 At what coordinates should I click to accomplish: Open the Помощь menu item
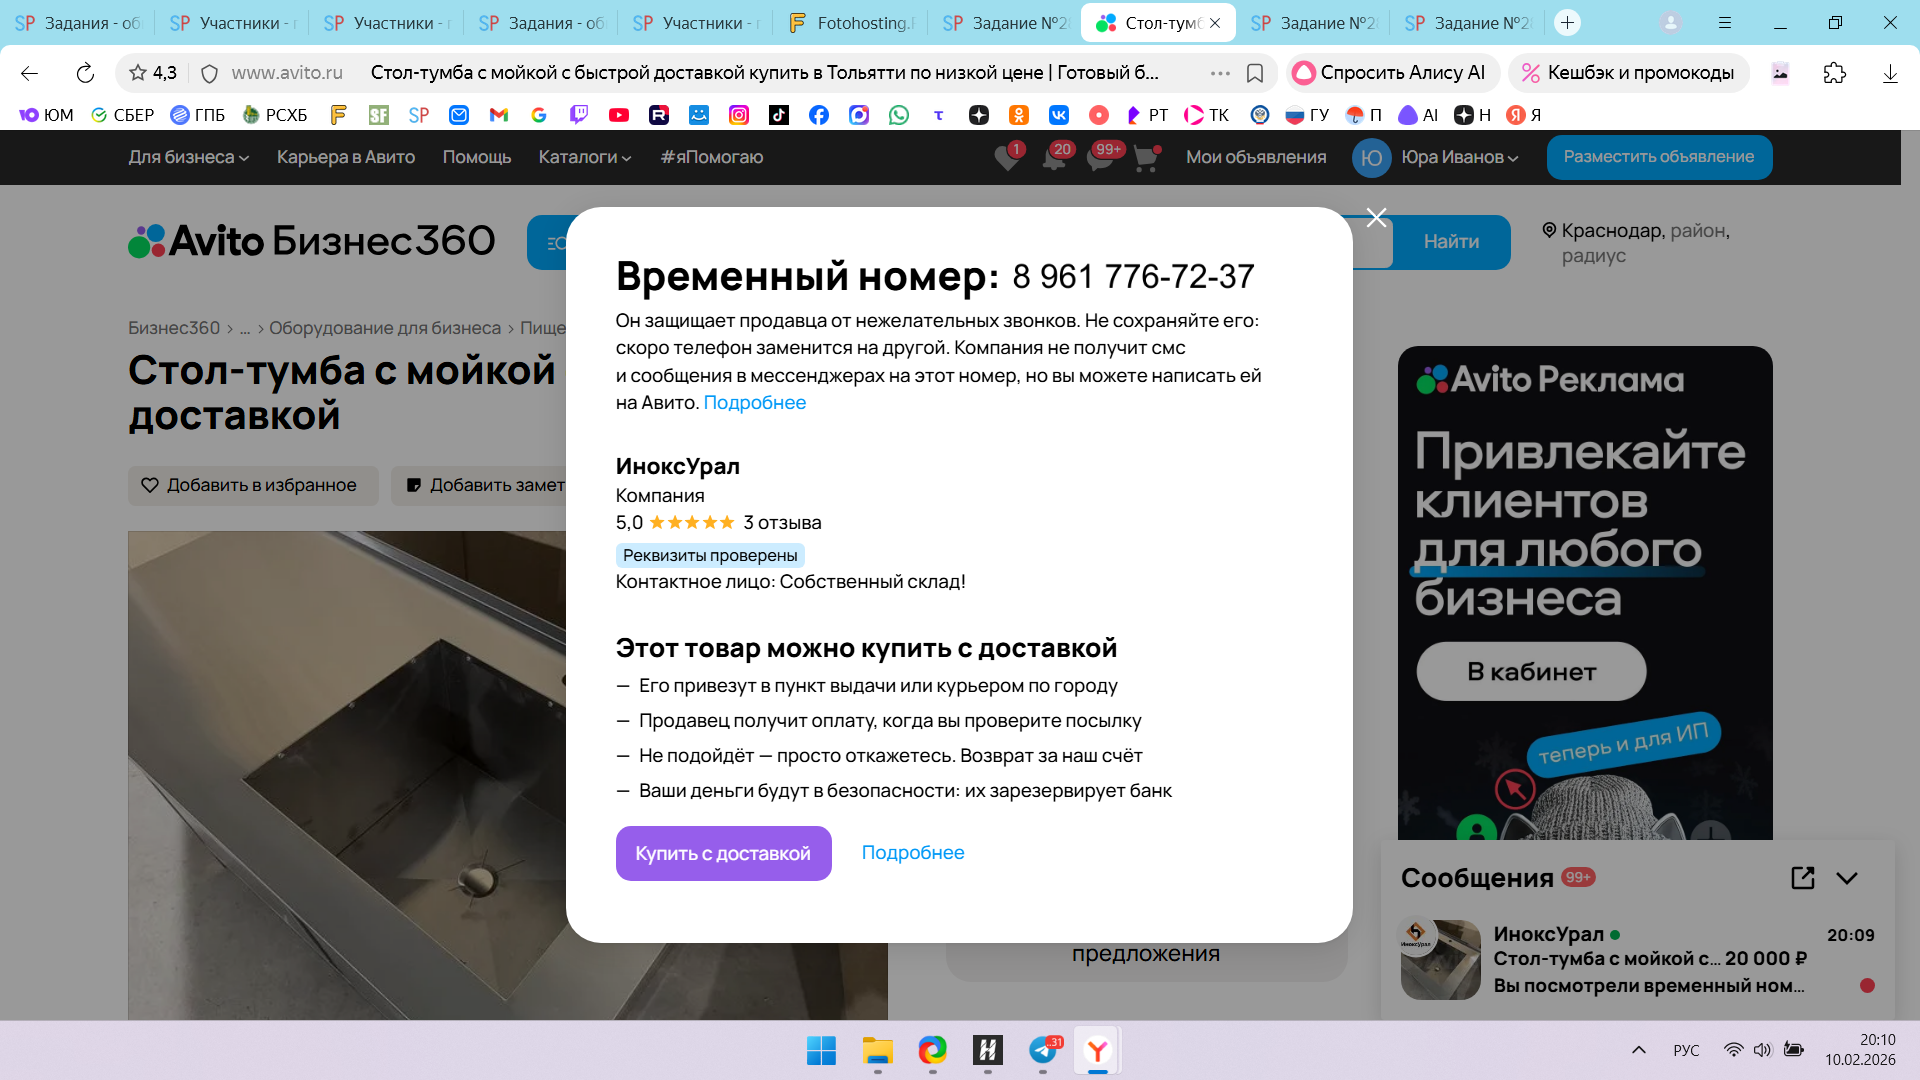[477, 157]
